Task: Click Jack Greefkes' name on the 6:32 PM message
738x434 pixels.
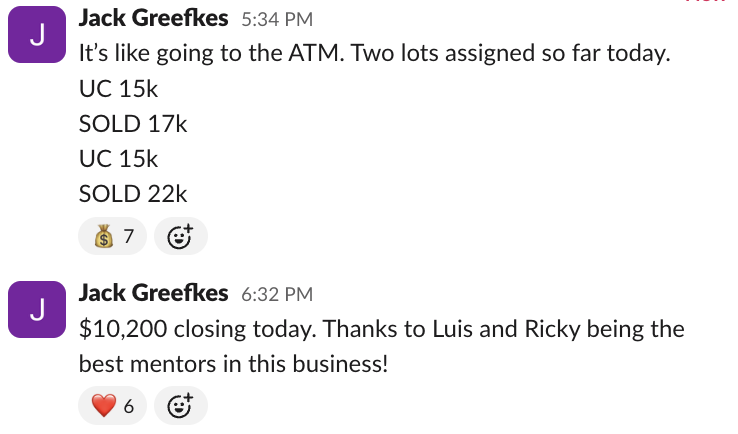Action: 153,293
